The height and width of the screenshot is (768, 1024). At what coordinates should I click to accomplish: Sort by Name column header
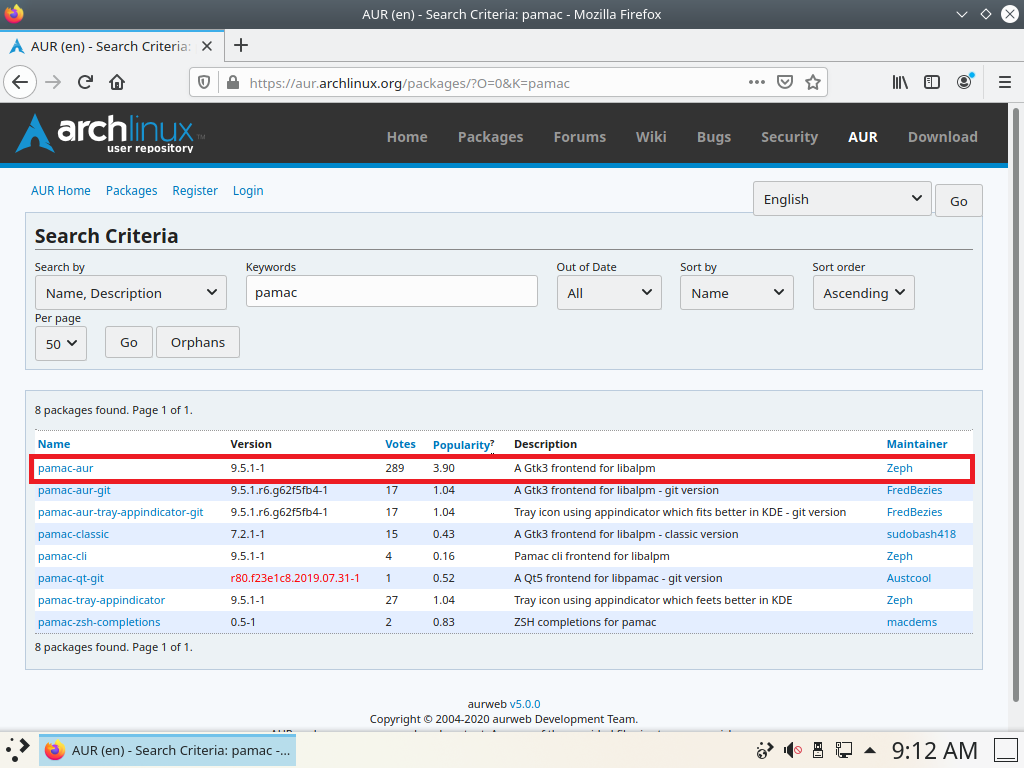(54, 444)
